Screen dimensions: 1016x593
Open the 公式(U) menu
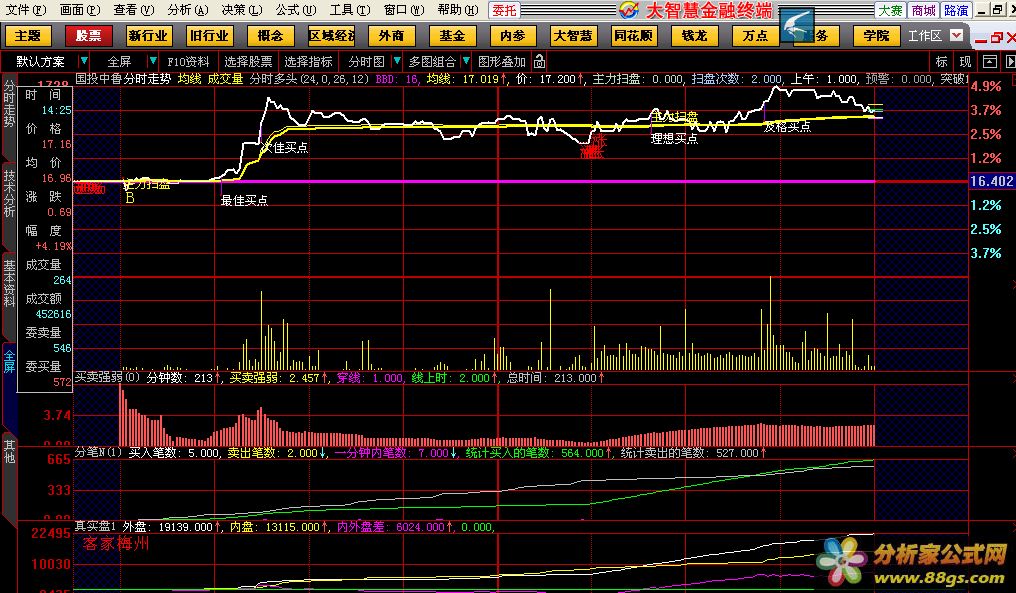295,10
